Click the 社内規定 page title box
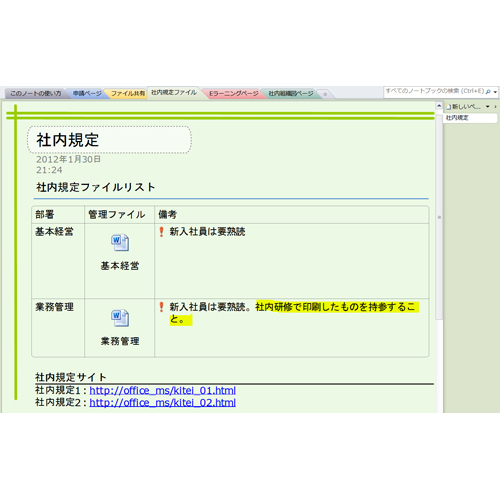The width and height of the screenshot is (500, 500). pyautogui.click(x=109, y=140)
